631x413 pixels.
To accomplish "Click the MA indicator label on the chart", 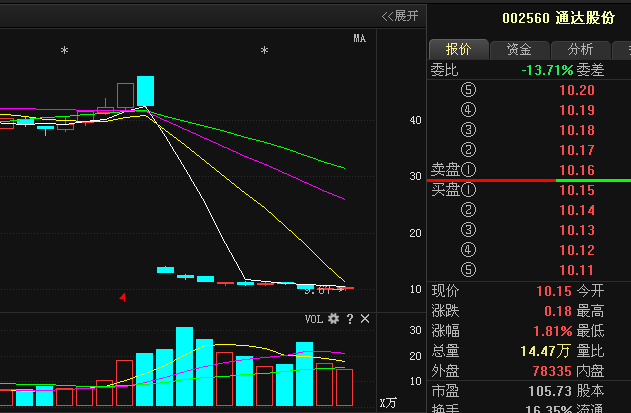I will click(360, 38).
